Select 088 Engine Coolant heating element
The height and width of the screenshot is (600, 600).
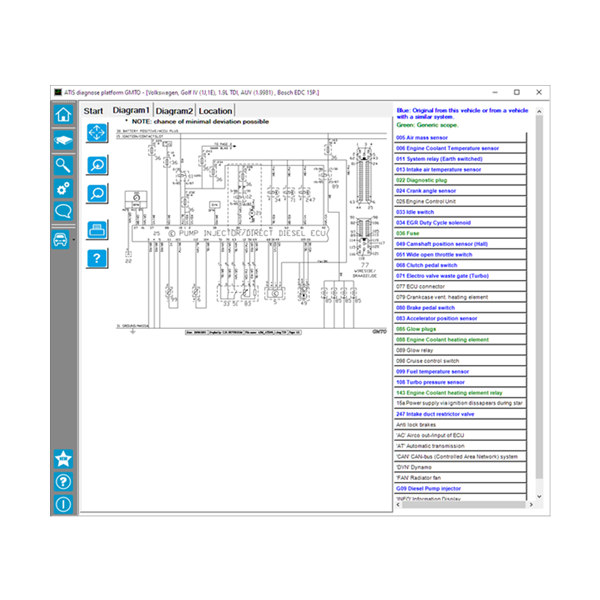pyautogui.click(x=460, y=340)
